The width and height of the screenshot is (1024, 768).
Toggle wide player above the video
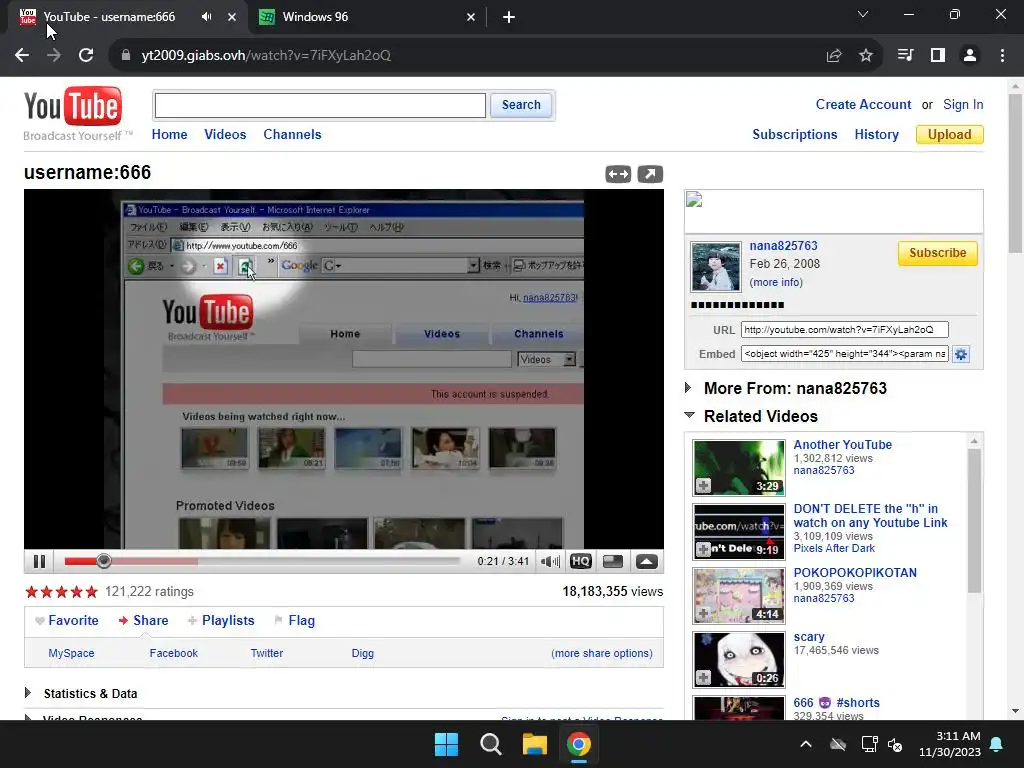click(618, 174)
